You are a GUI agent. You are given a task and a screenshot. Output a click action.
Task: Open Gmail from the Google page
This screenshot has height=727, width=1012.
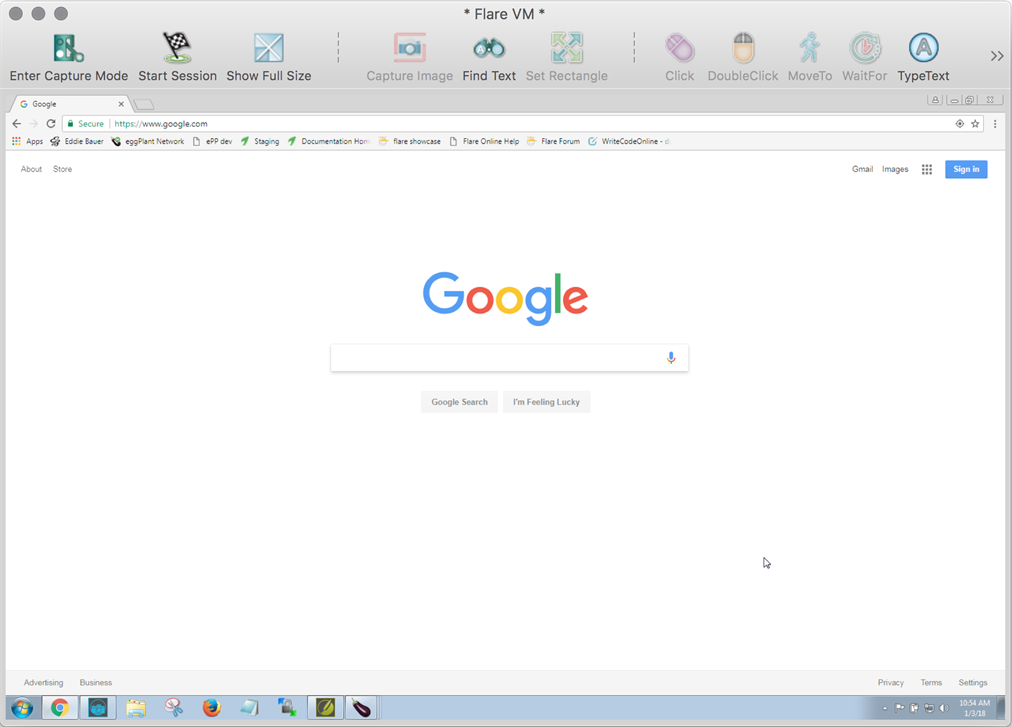(x=862, y=169)
